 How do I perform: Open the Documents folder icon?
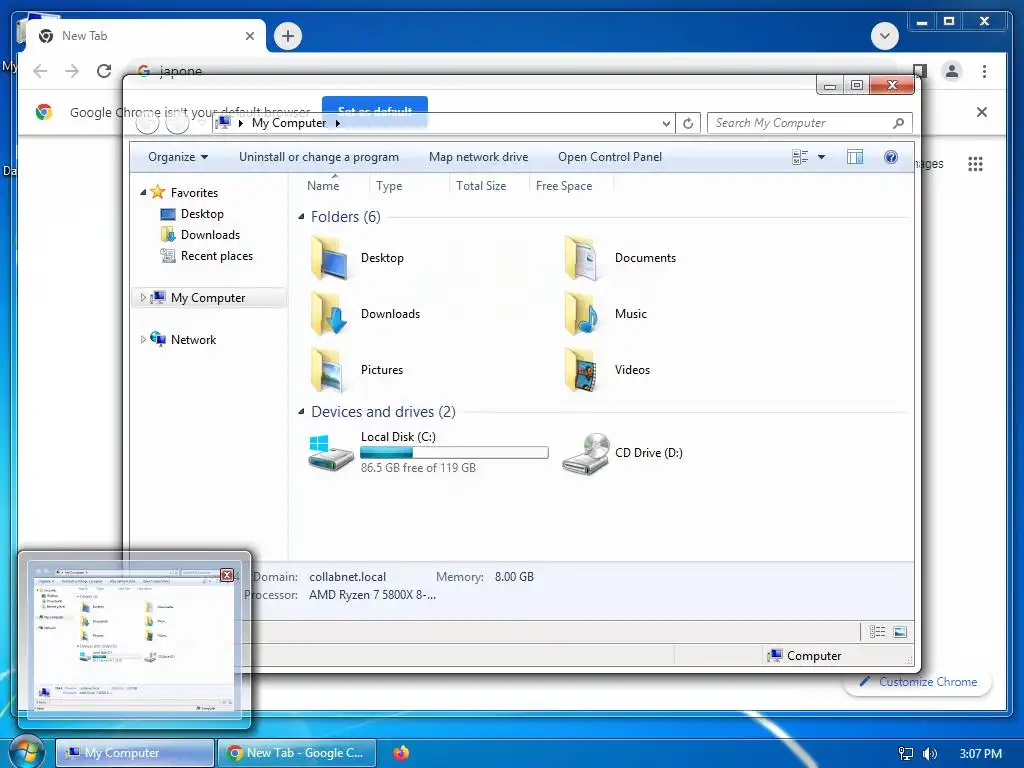[581, 259]
